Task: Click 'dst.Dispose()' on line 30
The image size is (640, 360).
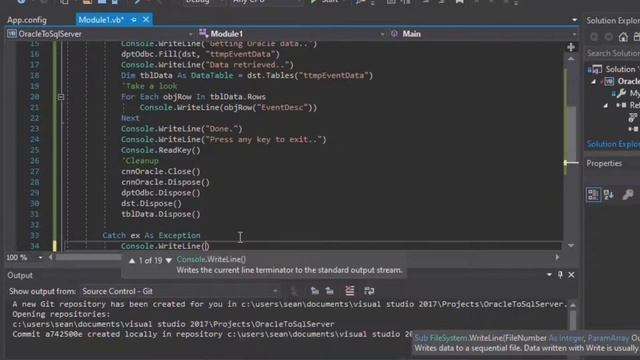Action: click(x=151, y=203)
